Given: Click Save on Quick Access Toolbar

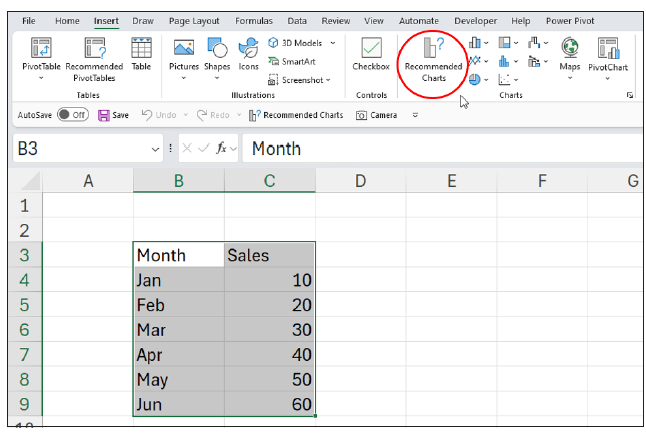Looking at the screenshot, I should pos(113,115).
